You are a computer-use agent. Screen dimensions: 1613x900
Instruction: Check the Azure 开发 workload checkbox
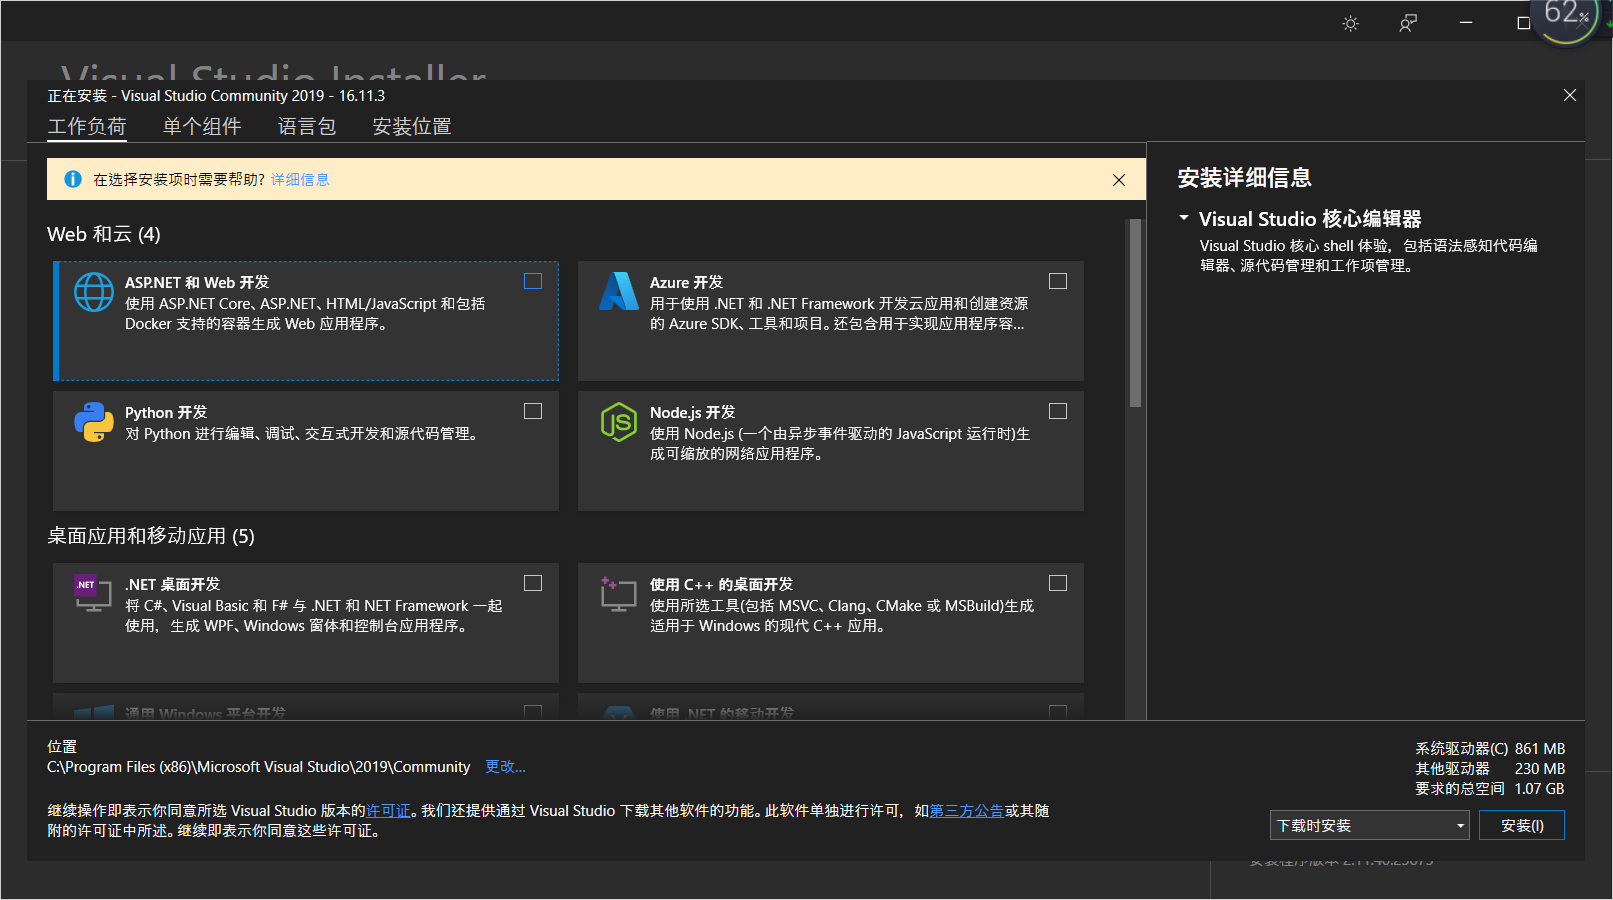click(x=1058, y=281)
